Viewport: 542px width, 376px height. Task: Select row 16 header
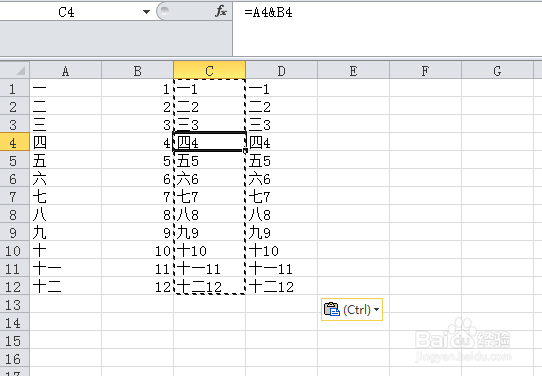click(15, 358)
